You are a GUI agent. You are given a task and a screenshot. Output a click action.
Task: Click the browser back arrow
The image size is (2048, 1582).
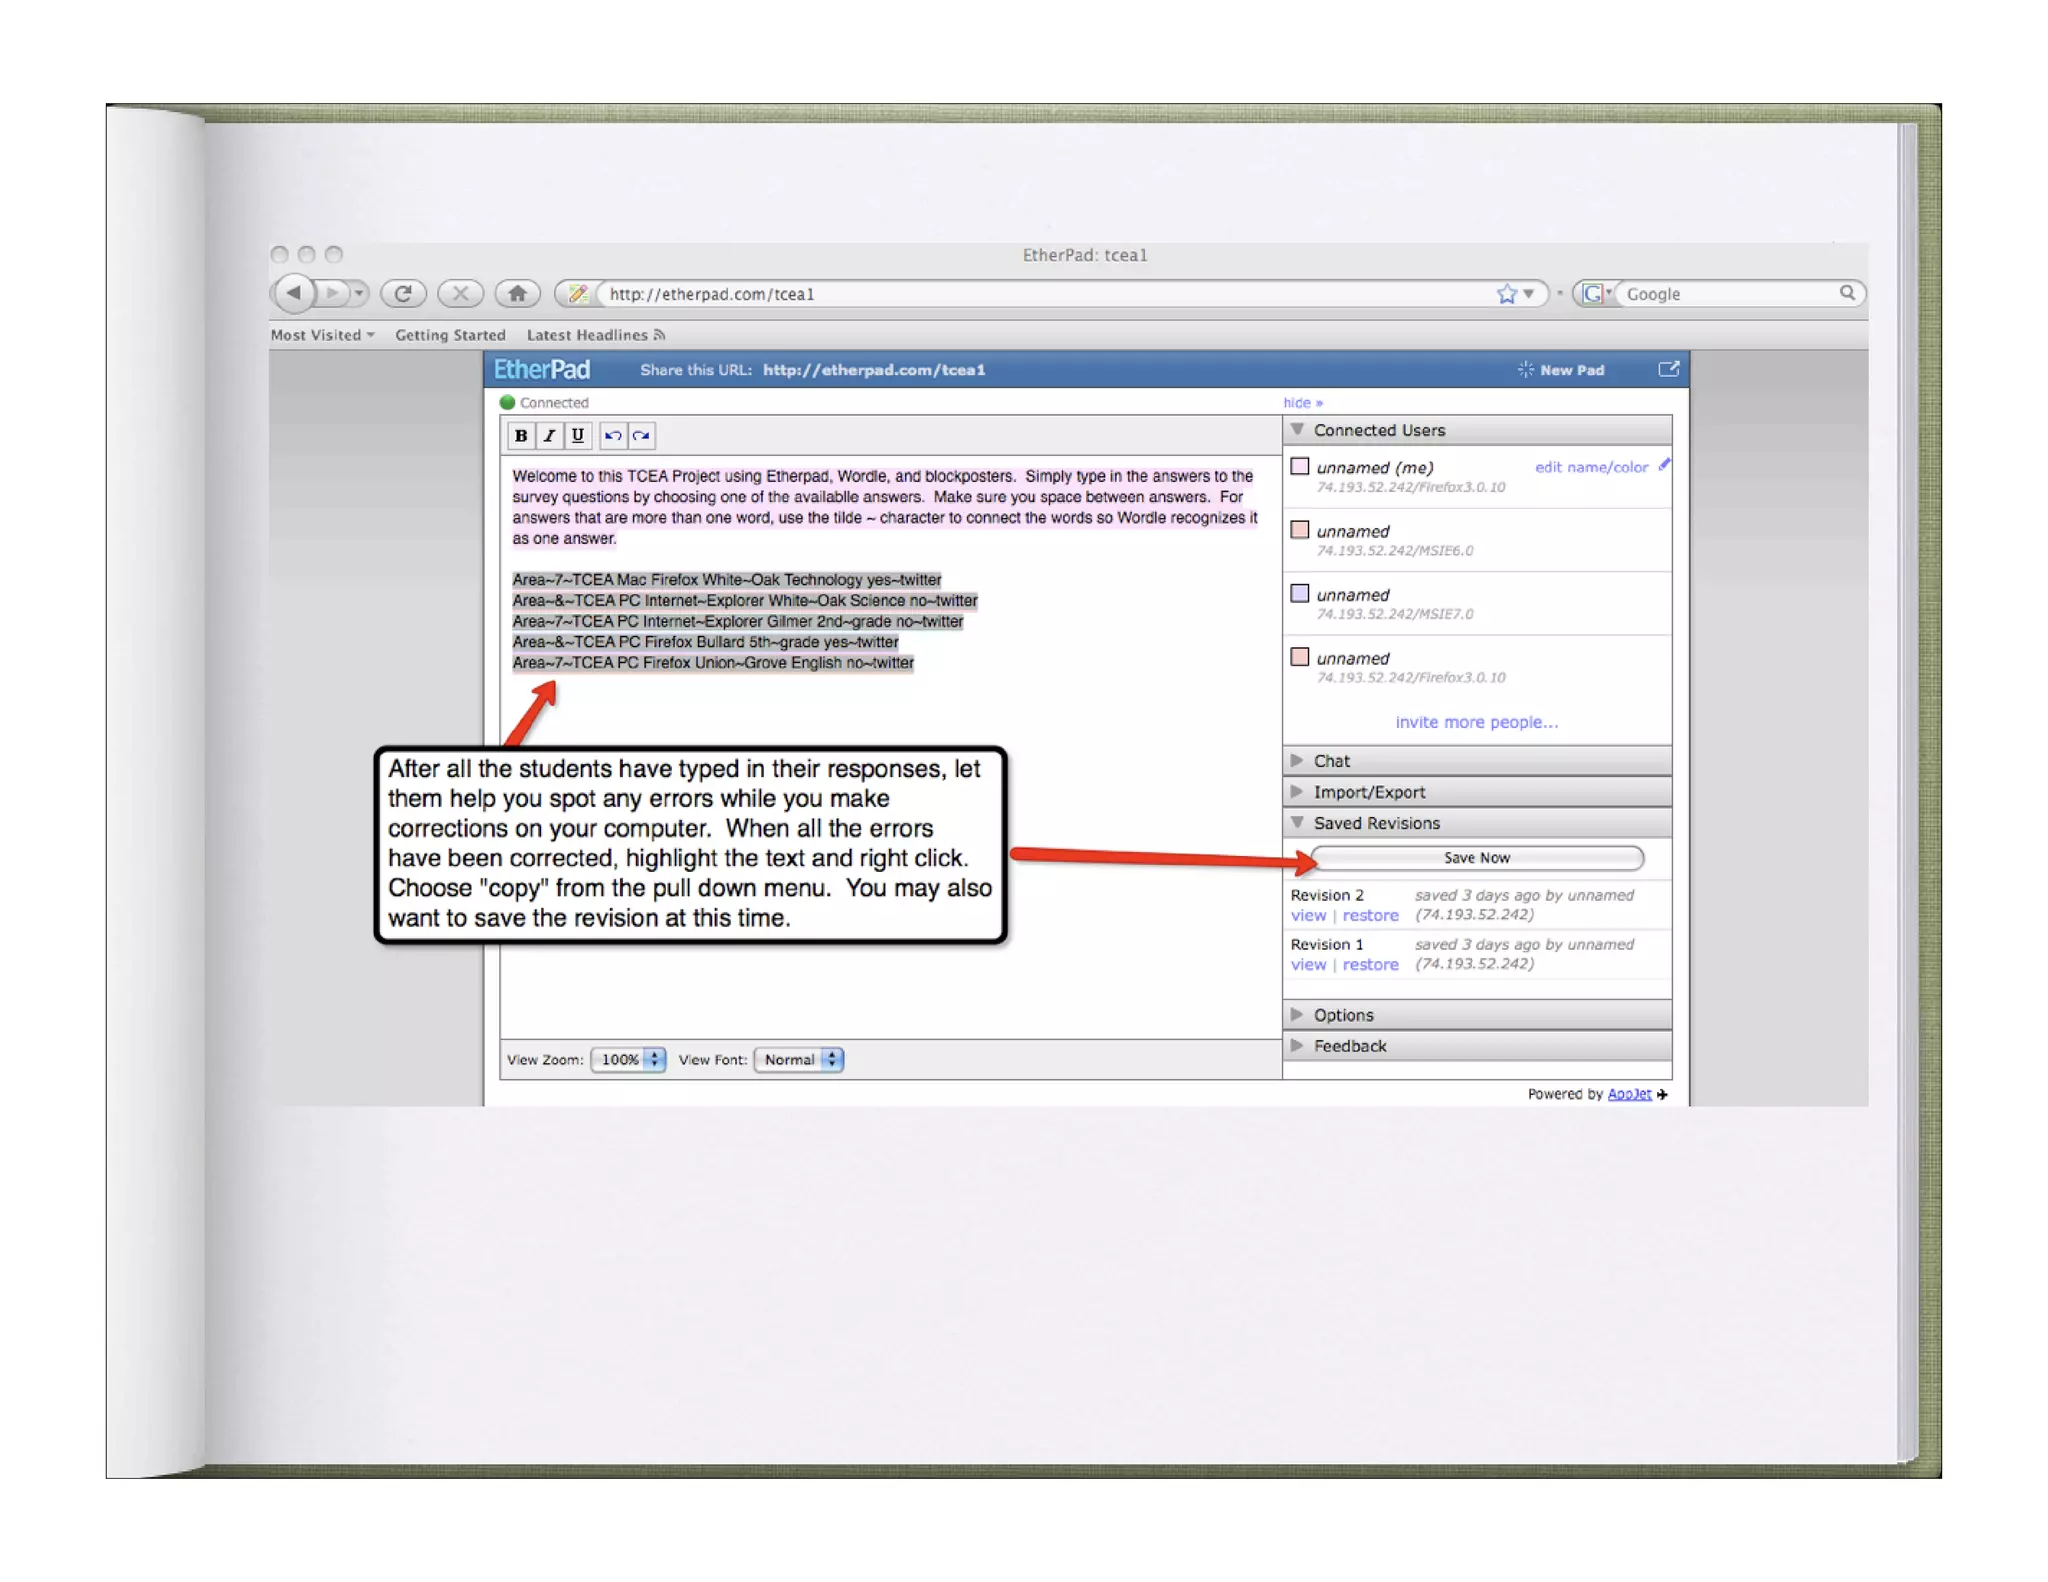293,293
